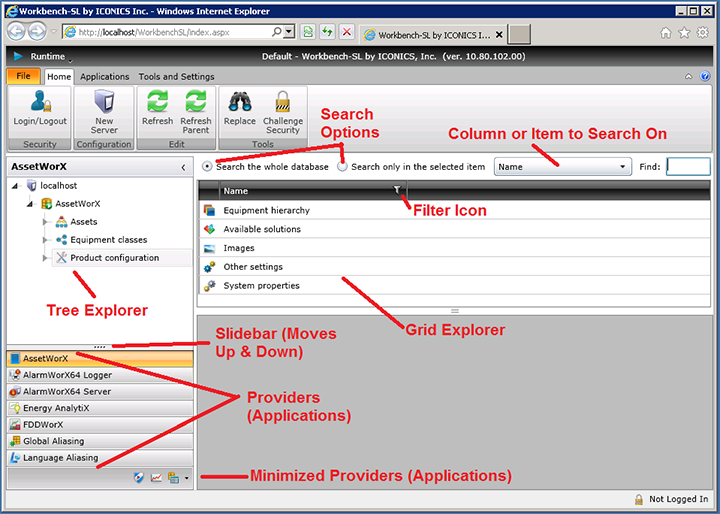Viewport: 720px width, 514px height.
Task: Open the File menu tab
Action: [24, 76]
